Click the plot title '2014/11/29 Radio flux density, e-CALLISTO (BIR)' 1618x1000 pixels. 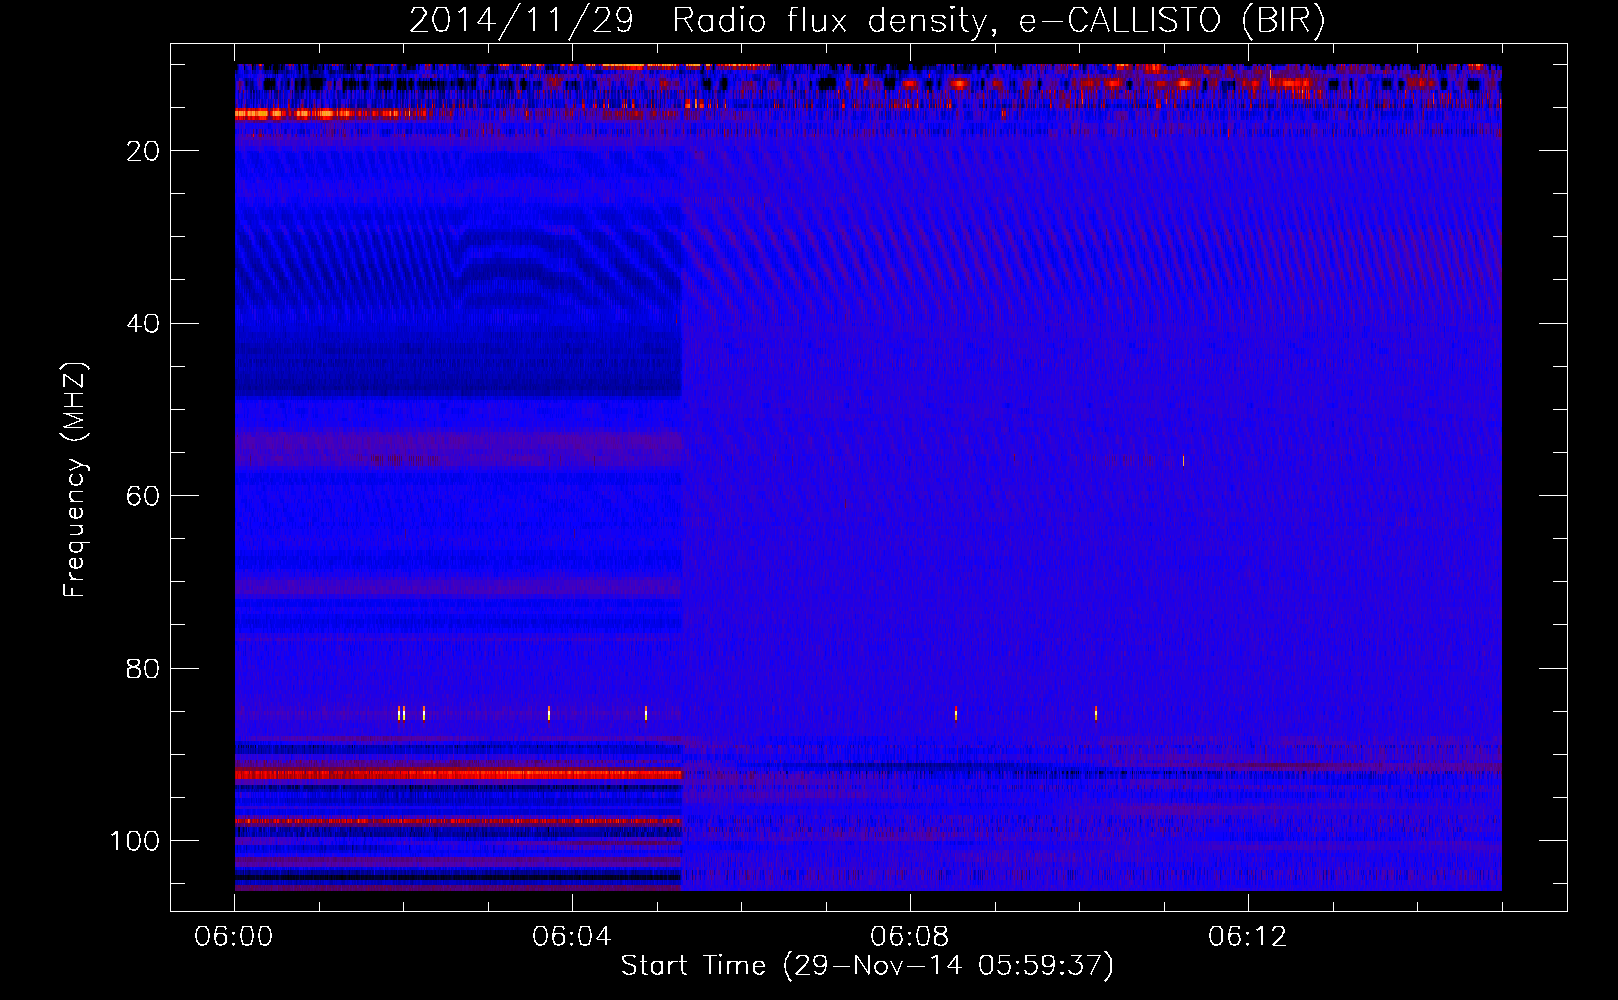867,20
